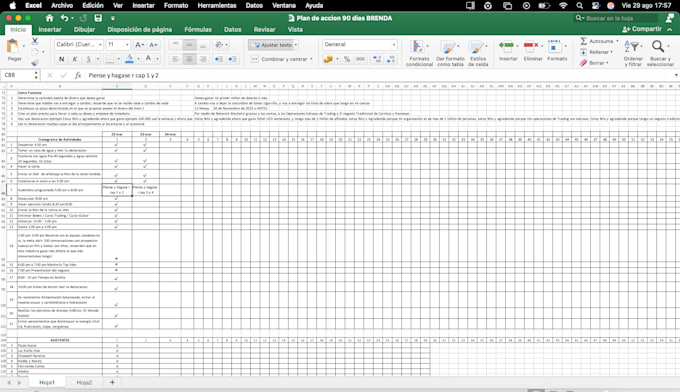680x392 pixels.
Task: Open the borders dropdown arrow
Action: point(119,59)
